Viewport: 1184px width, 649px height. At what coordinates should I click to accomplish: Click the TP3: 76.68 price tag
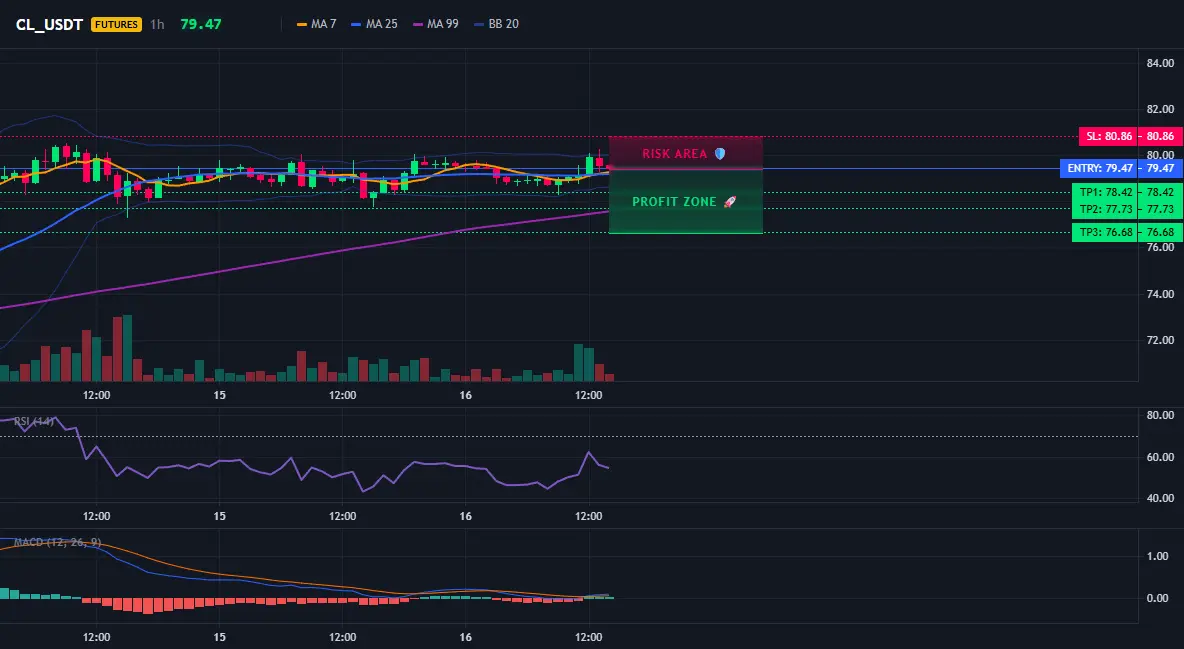[x=1105, y=233]
